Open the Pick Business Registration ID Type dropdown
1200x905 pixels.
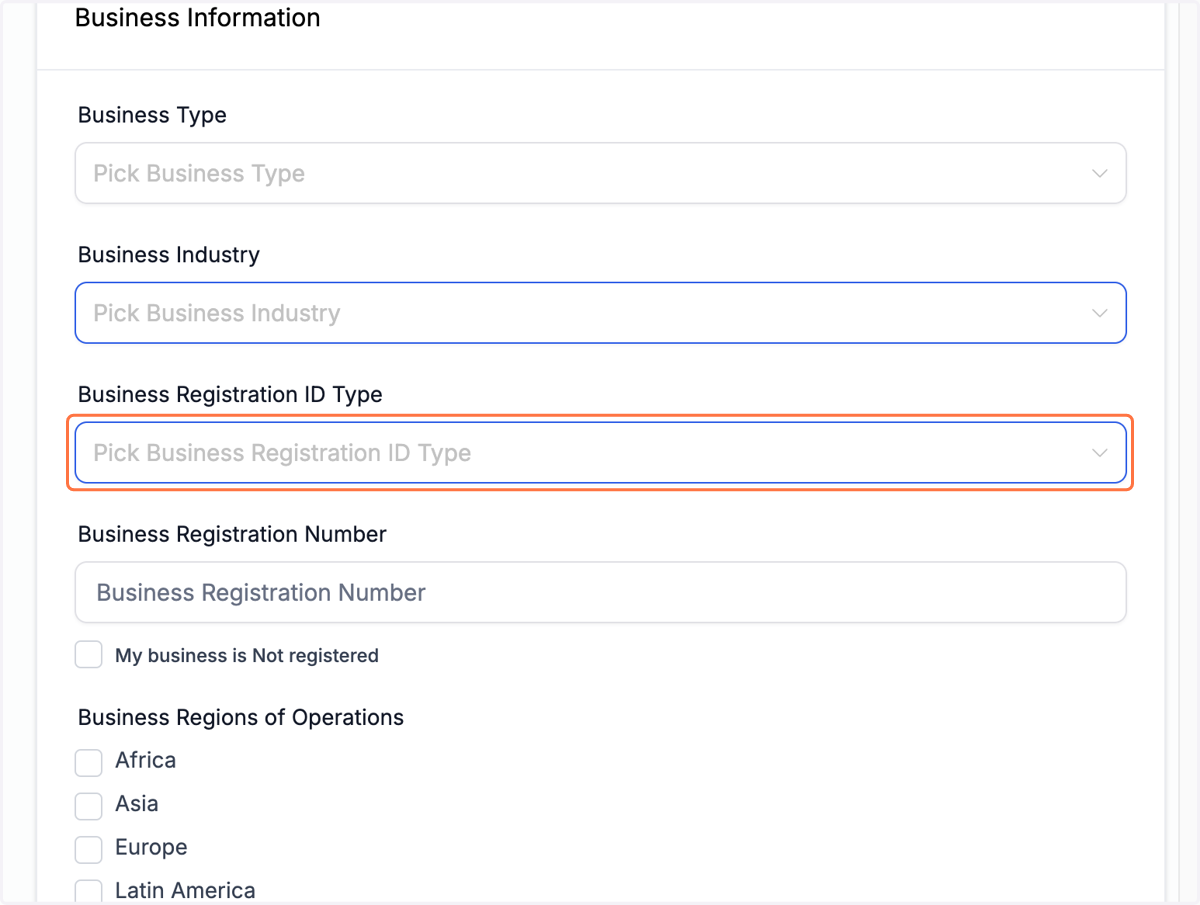coord(600,453)
